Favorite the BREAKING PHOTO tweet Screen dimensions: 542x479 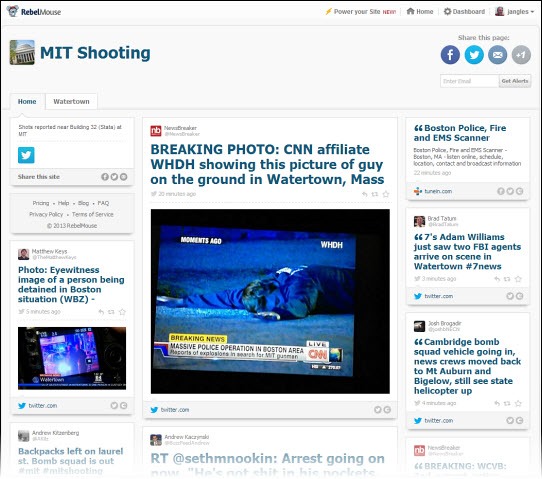[x=386, y=194]
